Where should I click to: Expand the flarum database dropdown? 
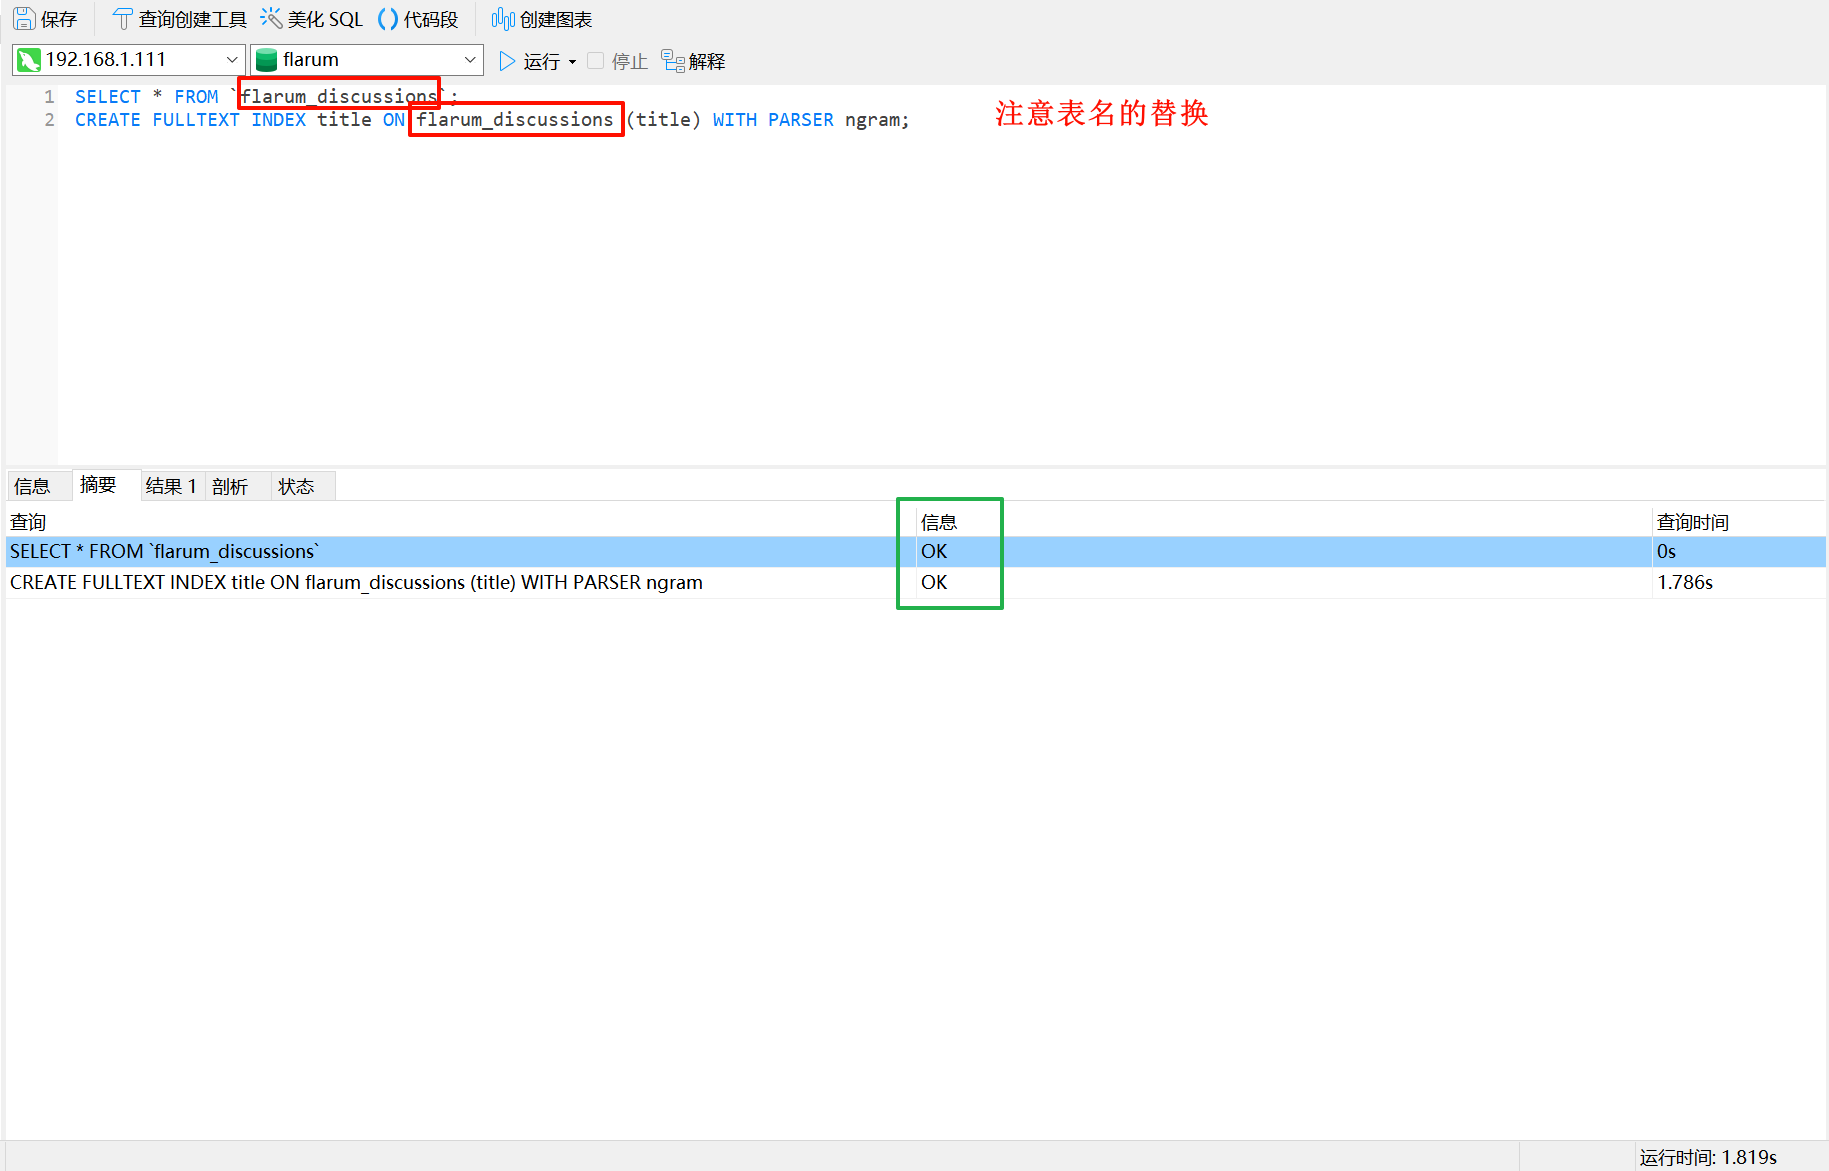pos(470,60)
